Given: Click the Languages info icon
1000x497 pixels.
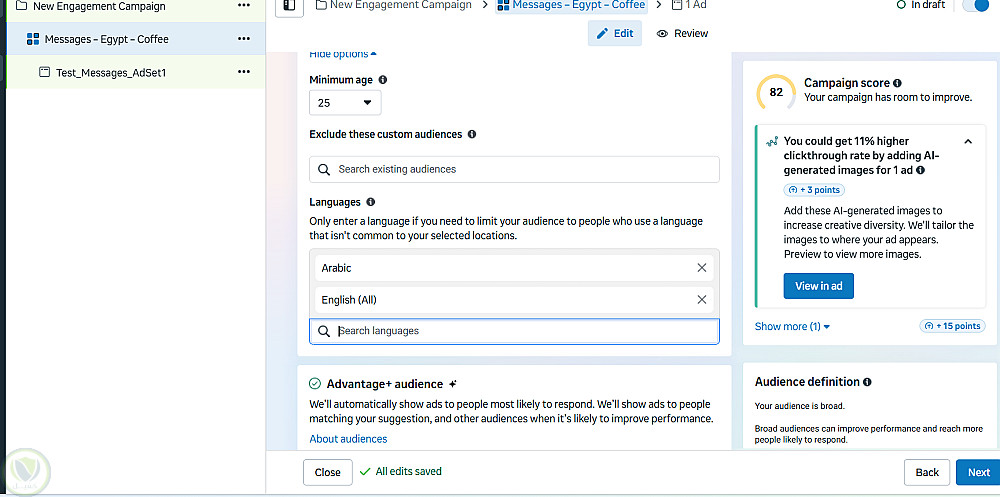Looking at the screenshot, I should [x=371, y=202].
